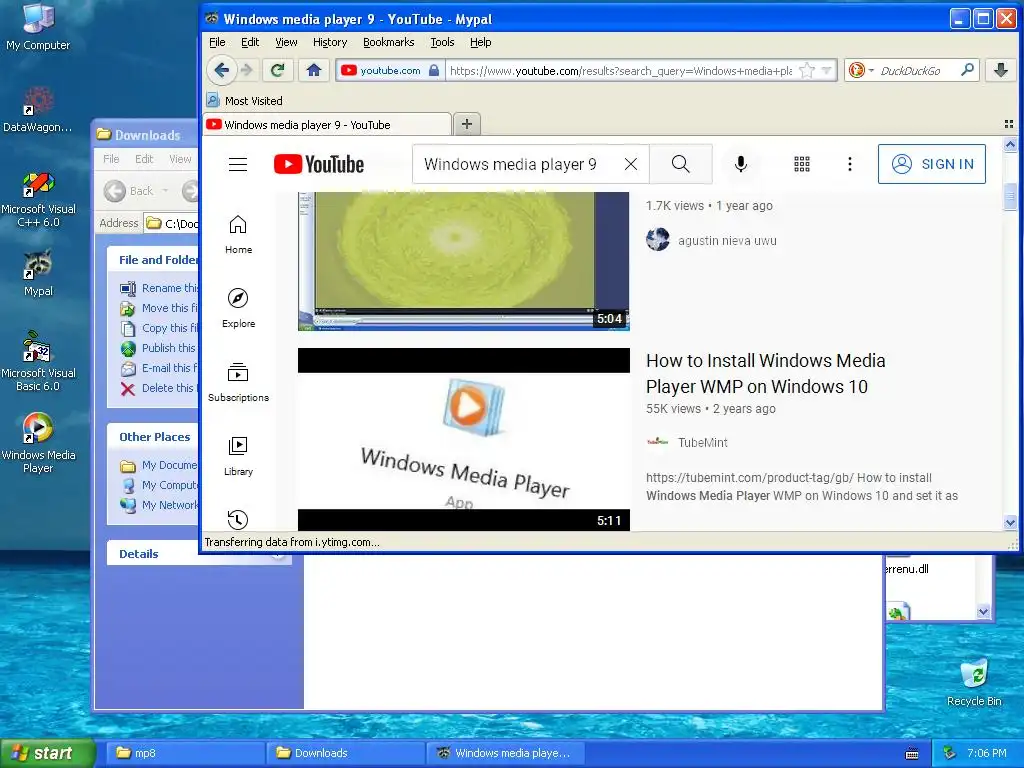Go back using Mypal's back arrow
Screen dimensions: 1024x768
click(221, 70)
